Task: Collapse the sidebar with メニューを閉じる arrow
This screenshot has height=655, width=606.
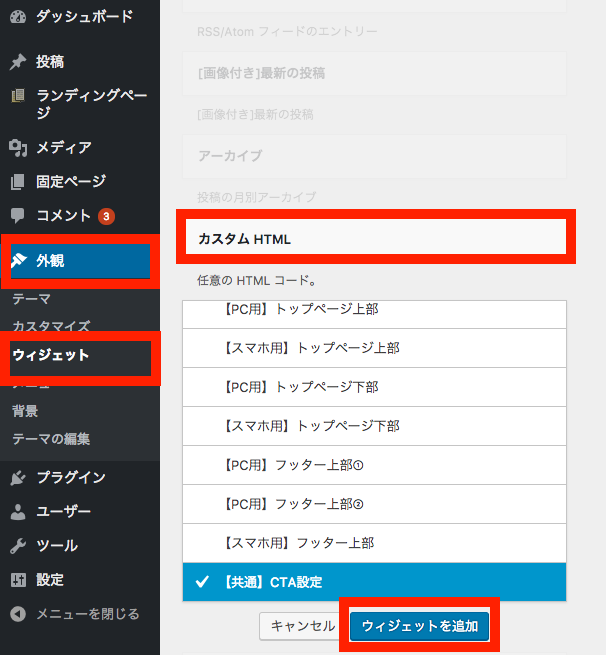Action: click(18, 614)
